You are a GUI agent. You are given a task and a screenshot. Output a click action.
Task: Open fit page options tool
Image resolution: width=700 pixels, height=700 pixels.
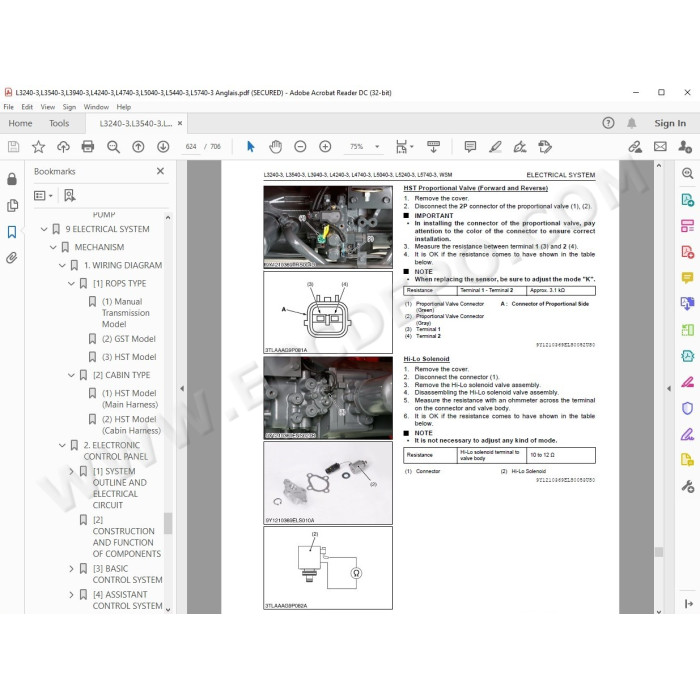[x=404, y=146]
